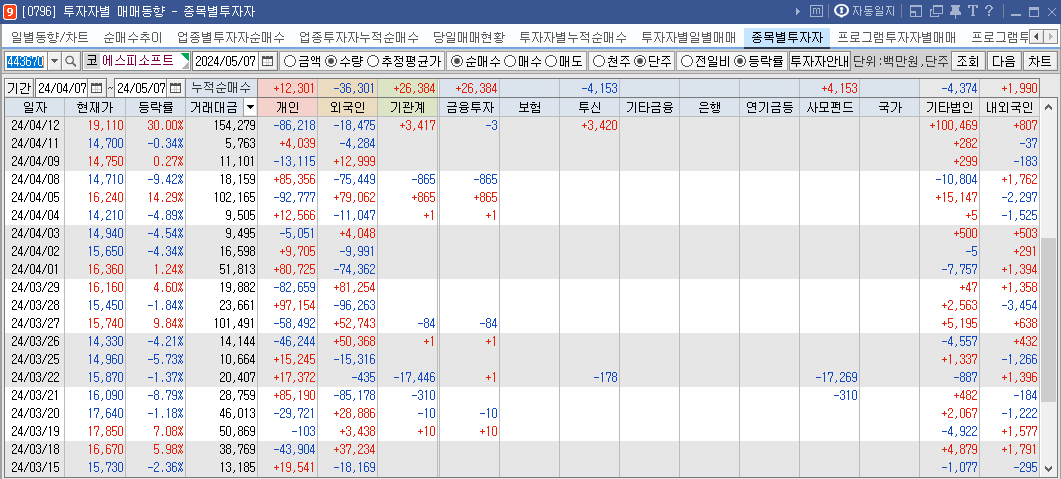Click the 코 KOSDAQ market badge

[91, 62]
